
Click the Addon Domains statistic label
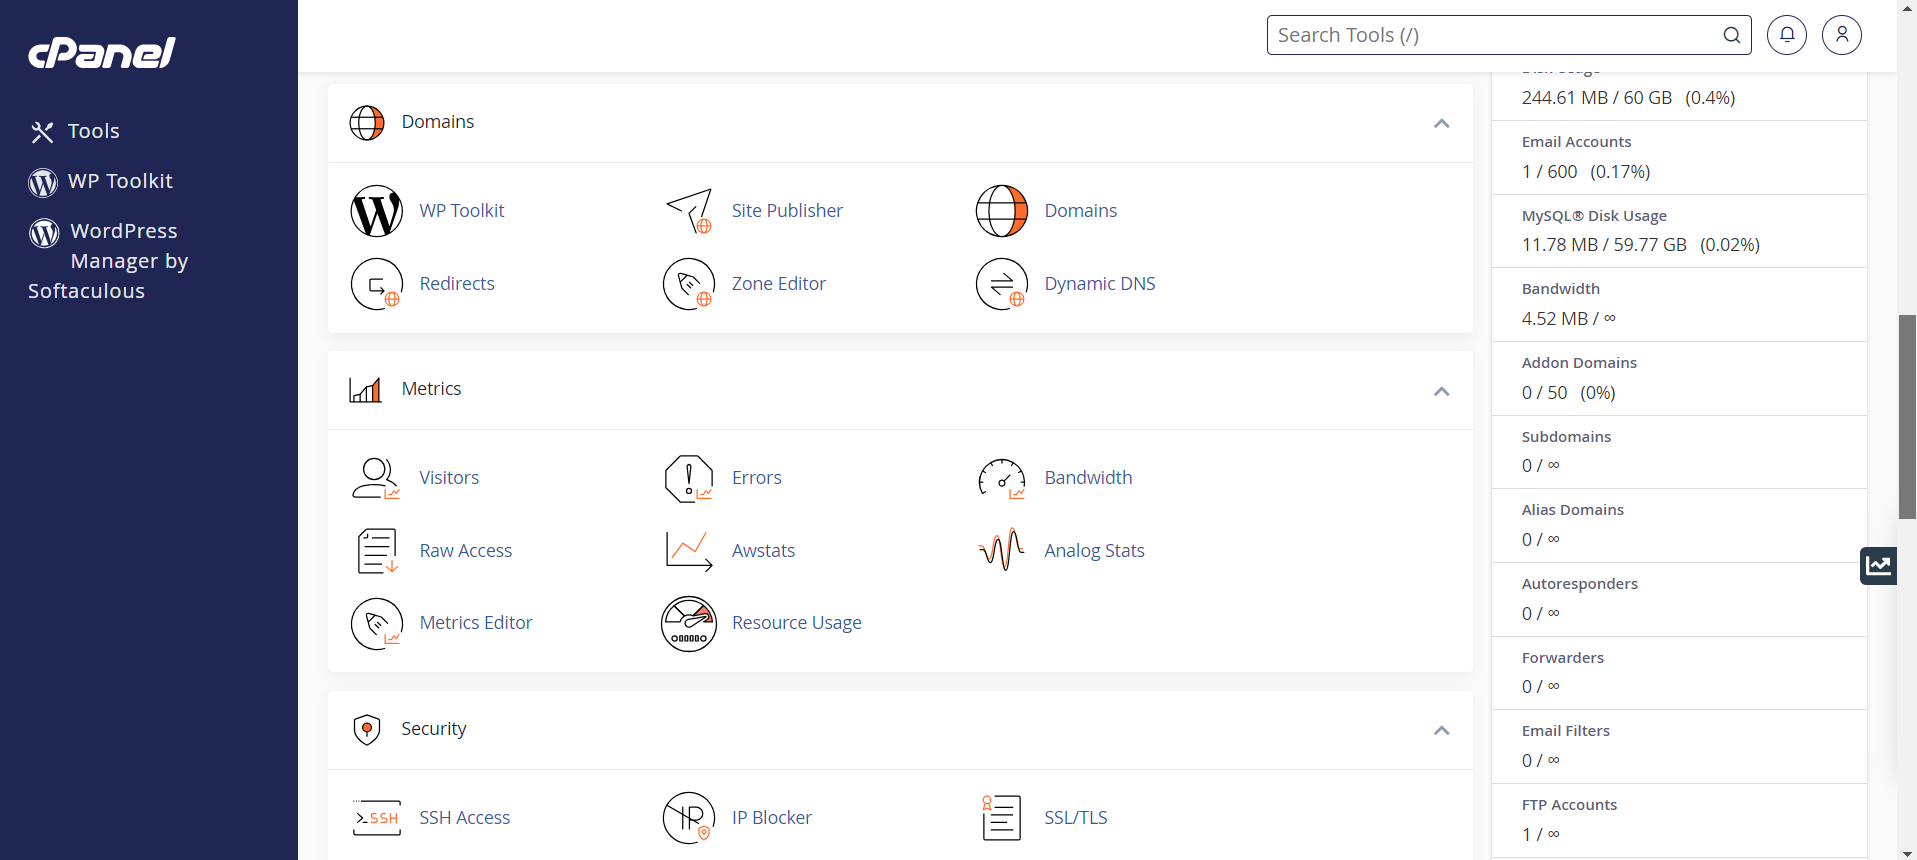tap(1580, 363)
